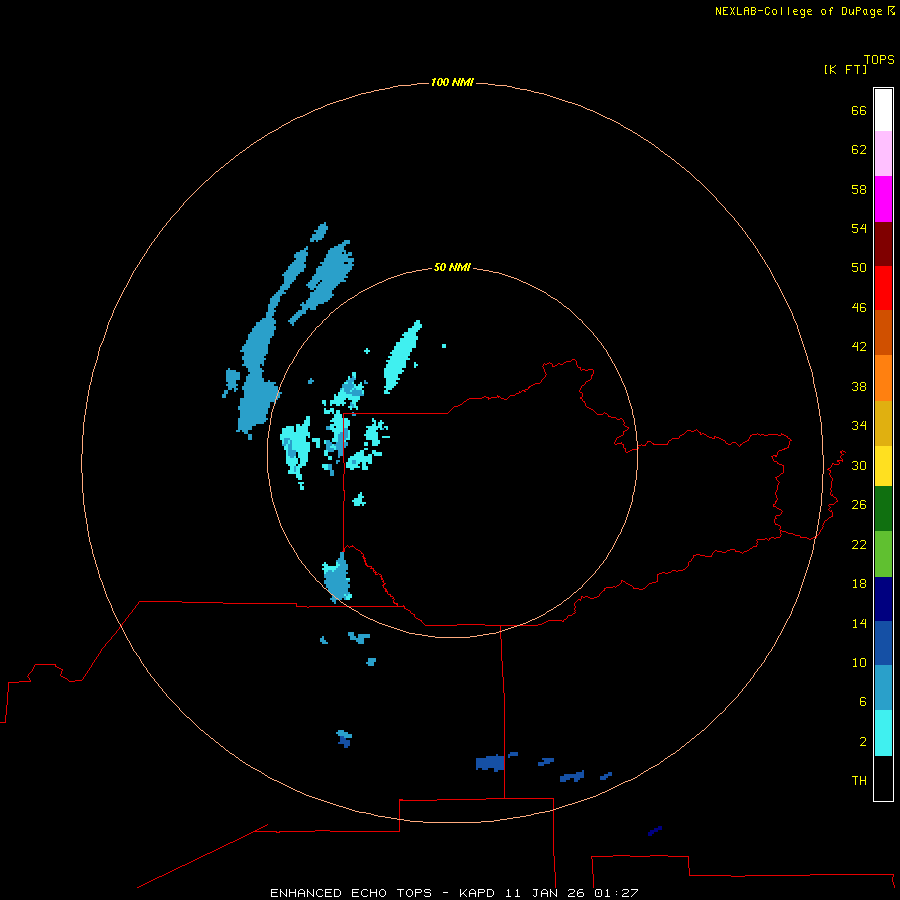
Task: Click the legend value '30'
Action: (859, 465)
